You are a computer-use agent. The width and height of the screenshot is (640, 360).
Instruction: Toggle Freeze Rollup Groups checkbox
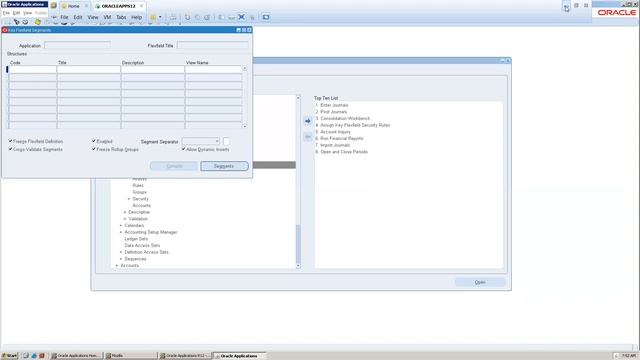94,149
